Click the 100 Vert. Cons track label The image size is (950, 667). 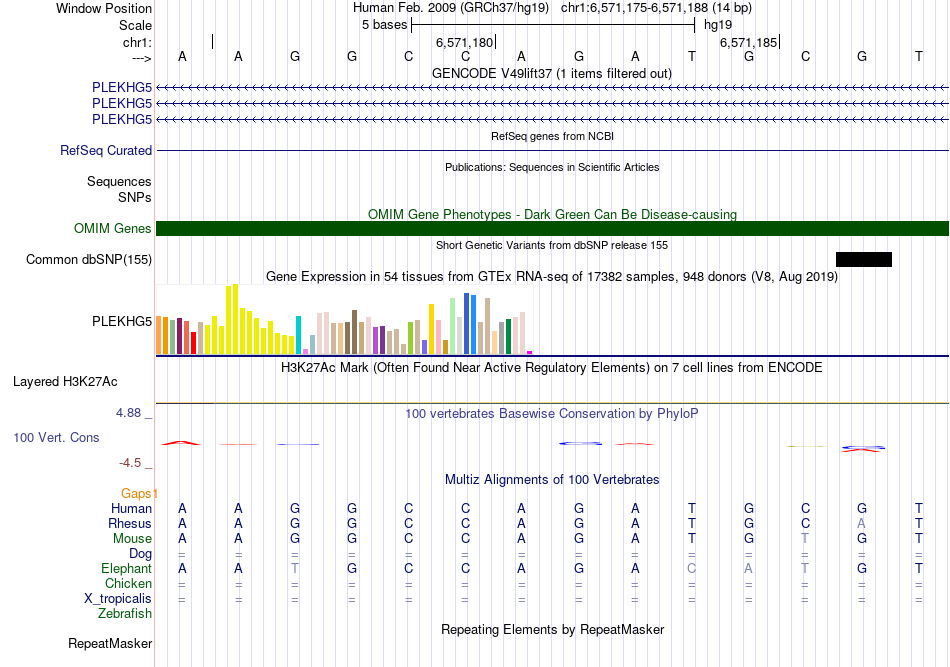click(x=57, y=438)
